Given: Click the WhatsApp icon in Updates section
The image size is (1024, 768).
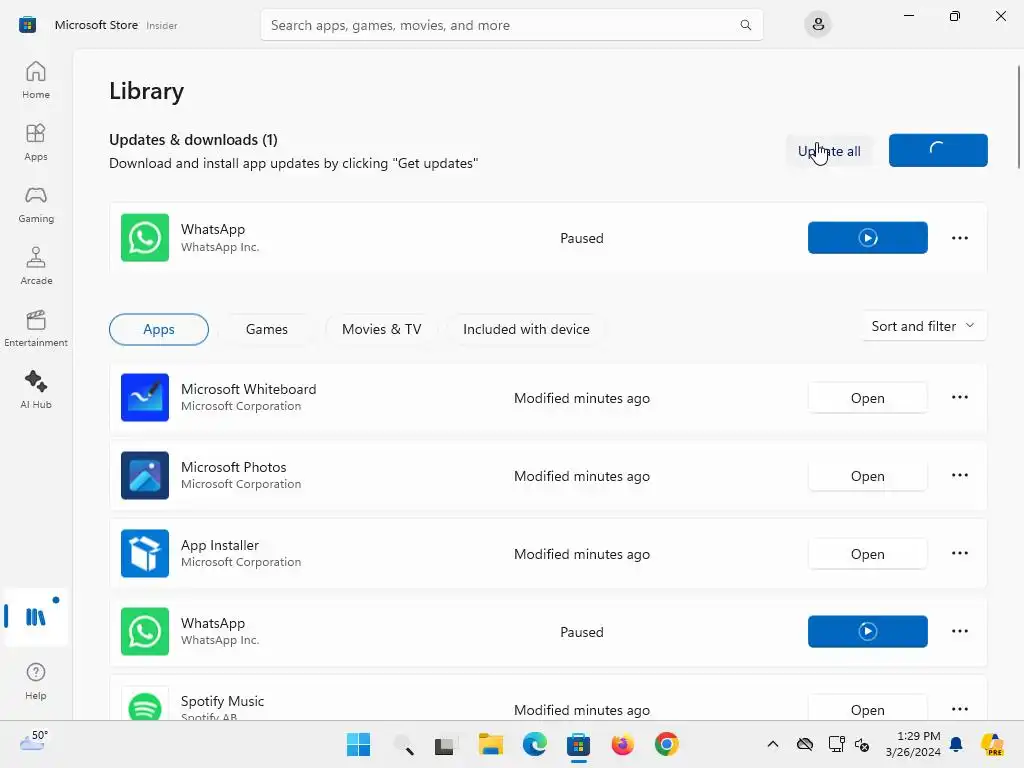Looking at the screenshot, I should [145, 238].
